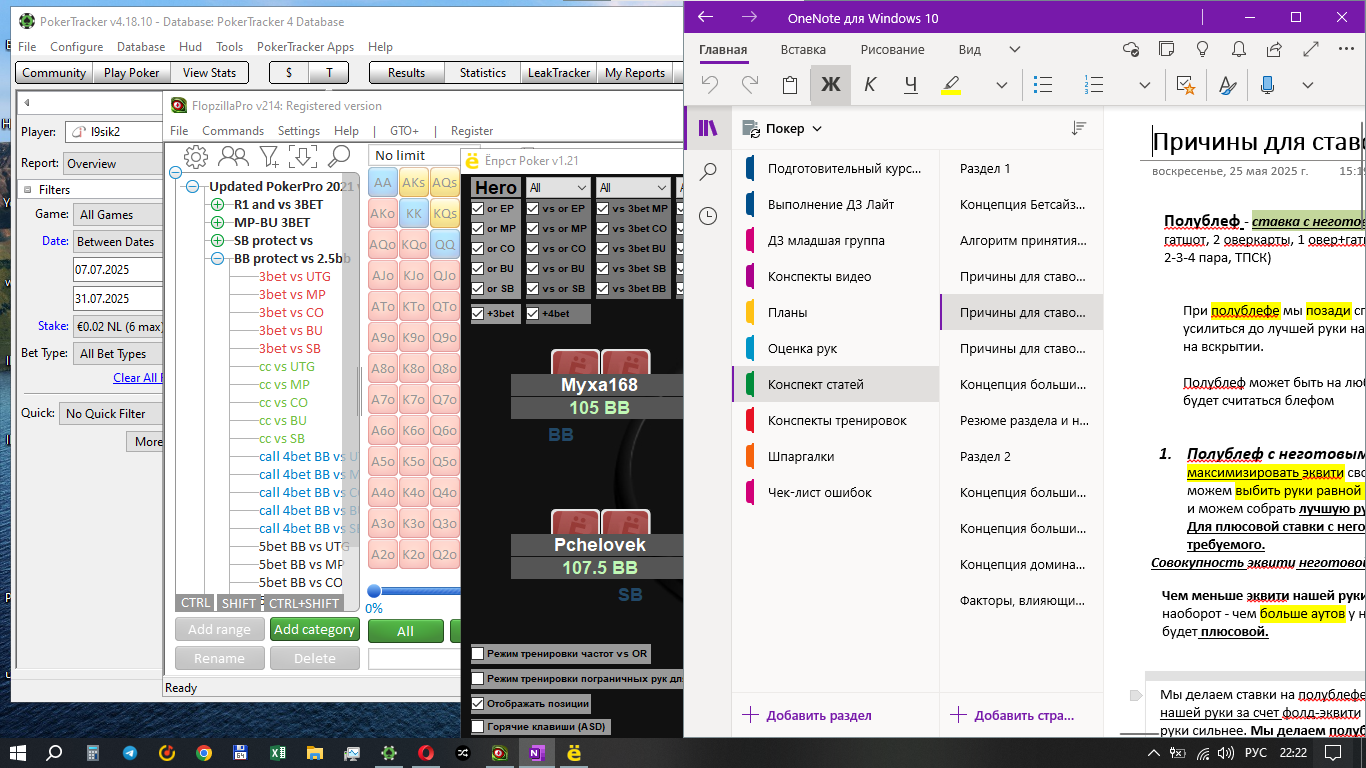Image resolution: width=1366 pixels, height=768 pixels.
Task: Disable 'Отображать позиции' checkbox
Action: click(478, 703)
